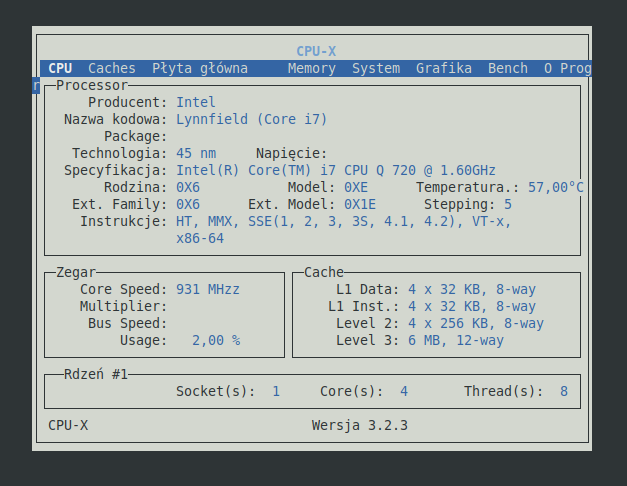Click the Instrukcje list starting with HT
The image size is (627, 486).
(x=344, y=221)
